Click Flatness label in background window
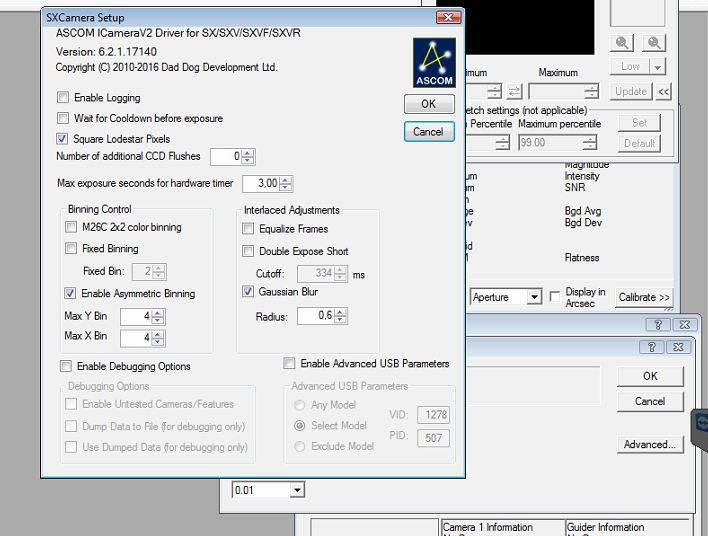 coord(582,257)
